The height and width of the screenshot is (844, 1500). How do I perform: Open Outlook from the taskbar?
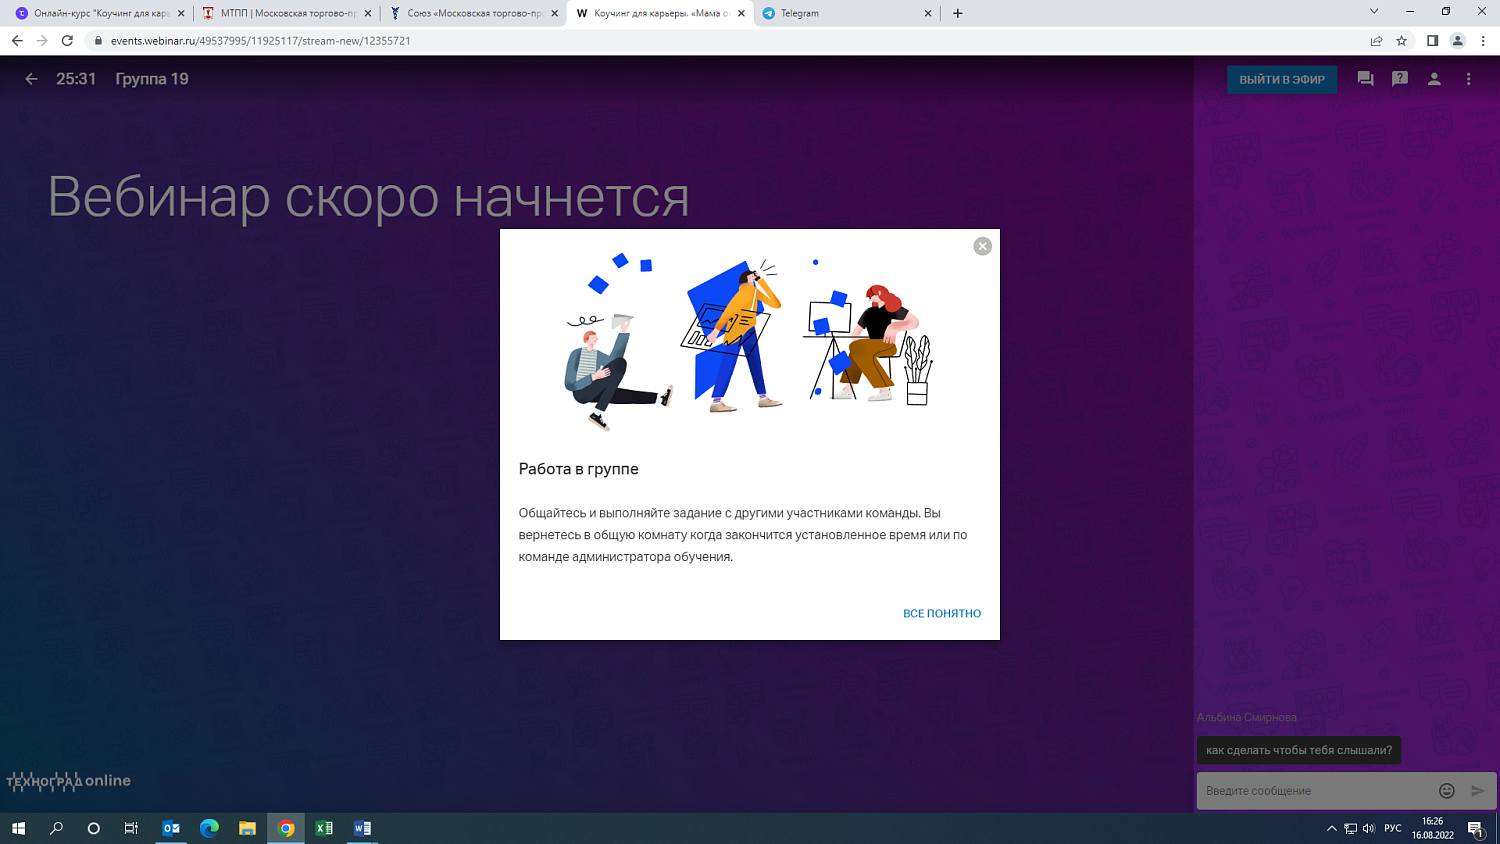170,828
